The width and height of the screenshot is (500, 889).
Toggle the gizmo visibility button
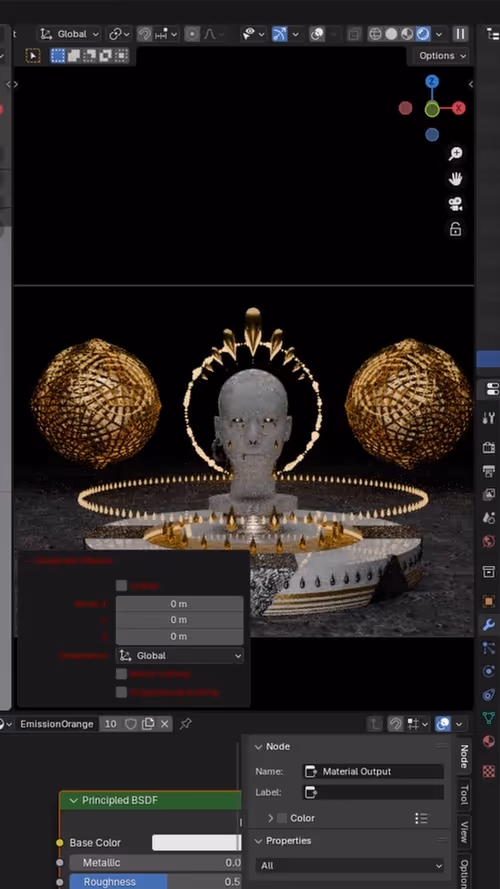279,34
